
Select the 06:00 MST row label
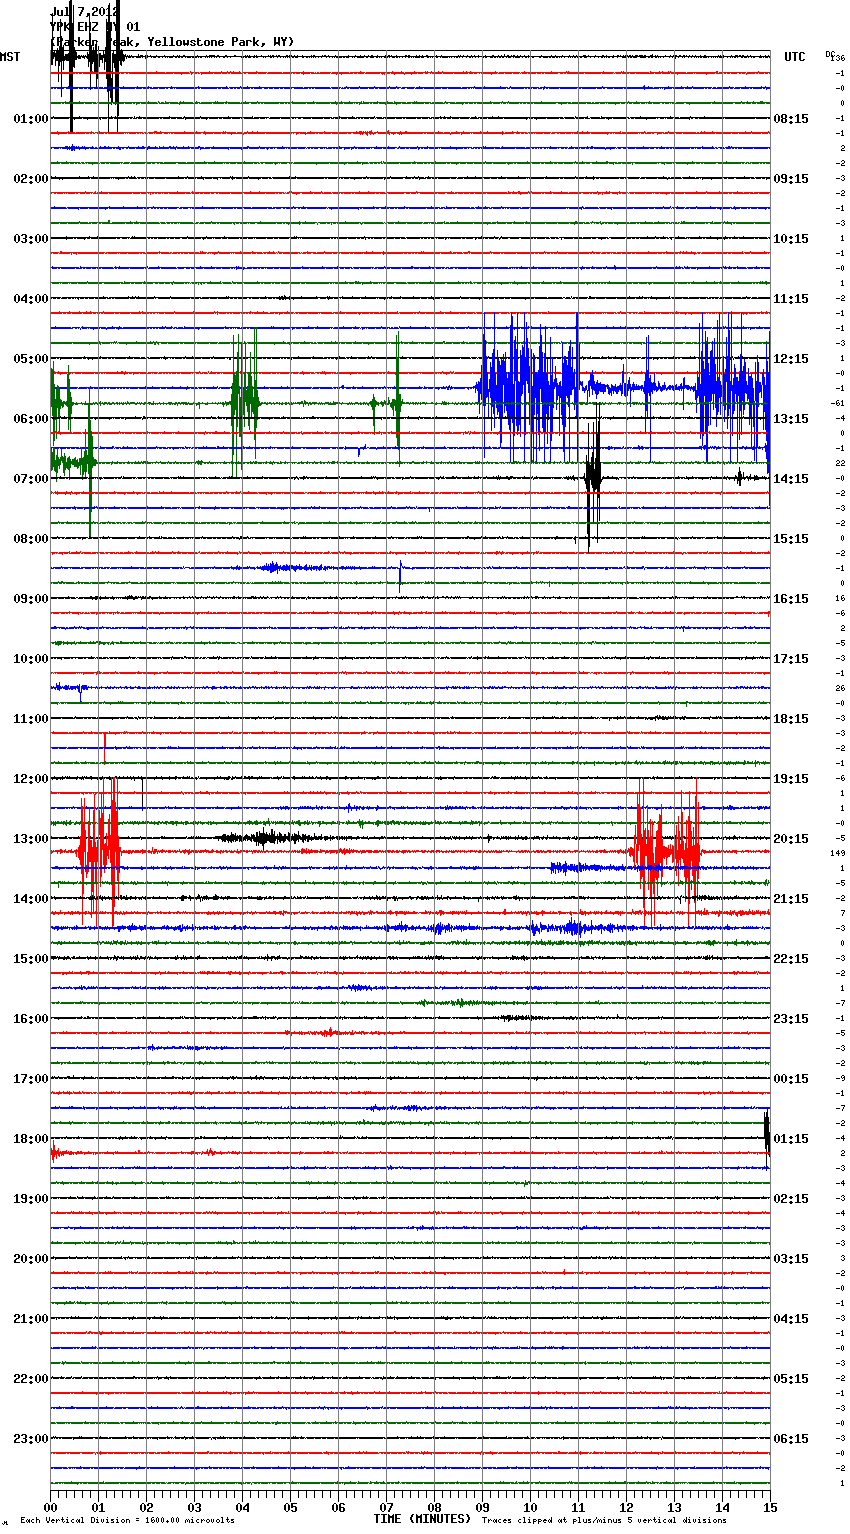tap(31, 419)
